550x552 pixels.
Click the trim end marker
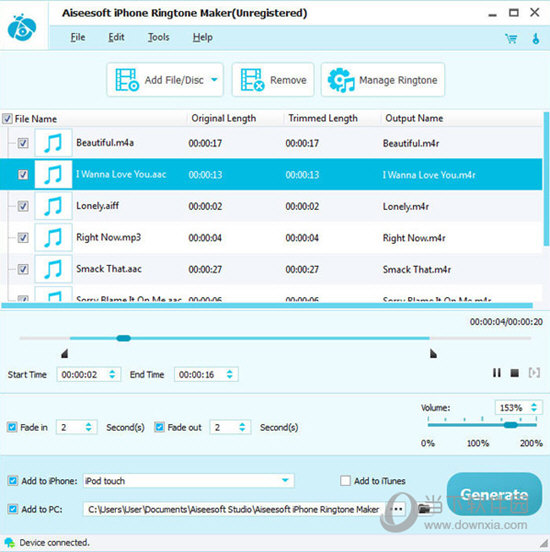[x=433, y=353]
